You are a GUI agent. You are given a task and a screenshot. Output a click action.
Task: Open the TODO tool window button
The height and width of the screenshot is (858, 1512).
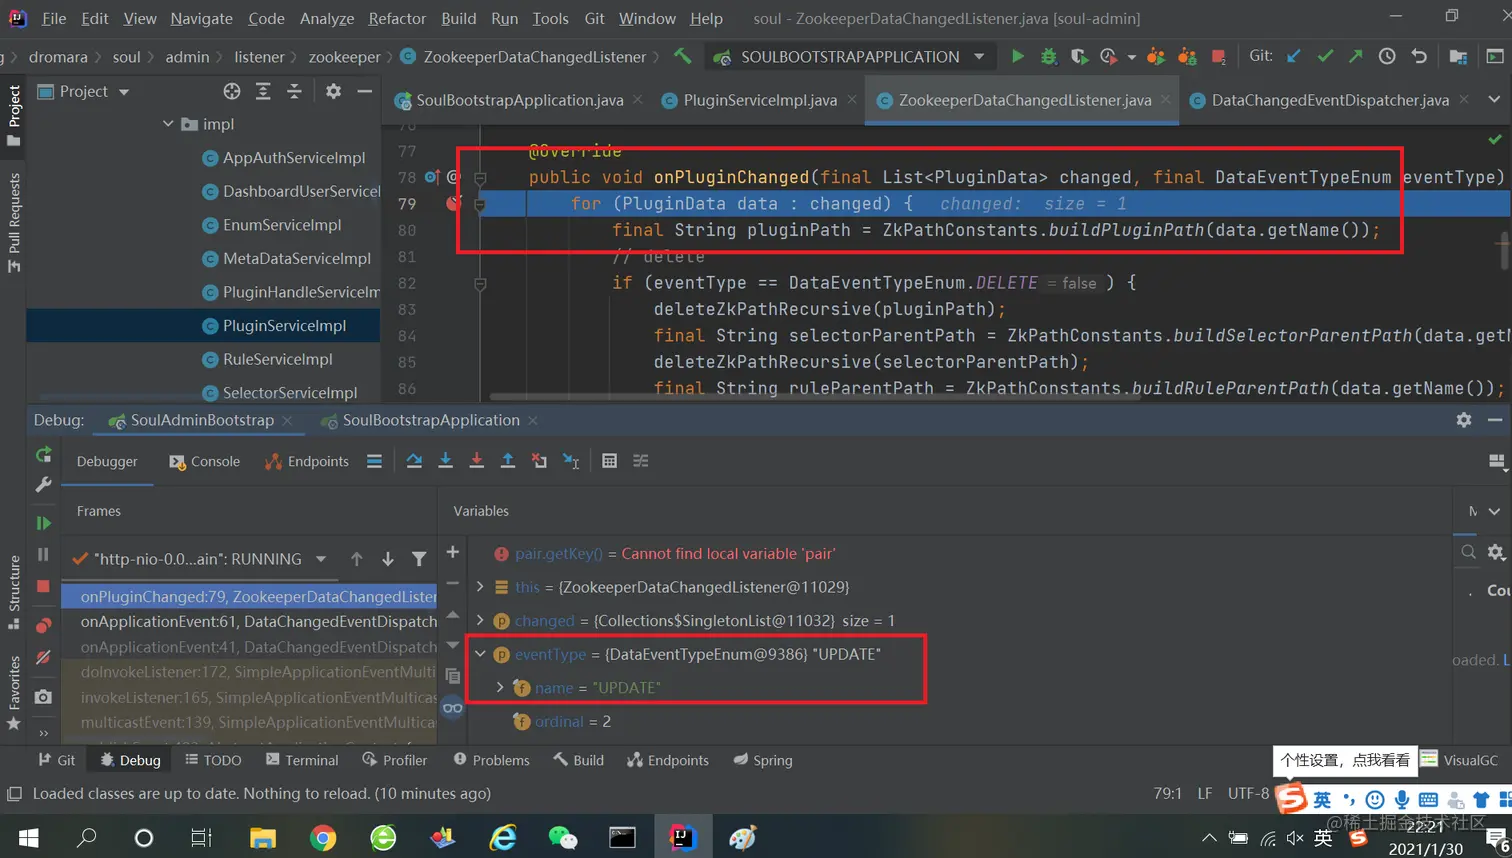pyautogui.click(x=213, y=760)
